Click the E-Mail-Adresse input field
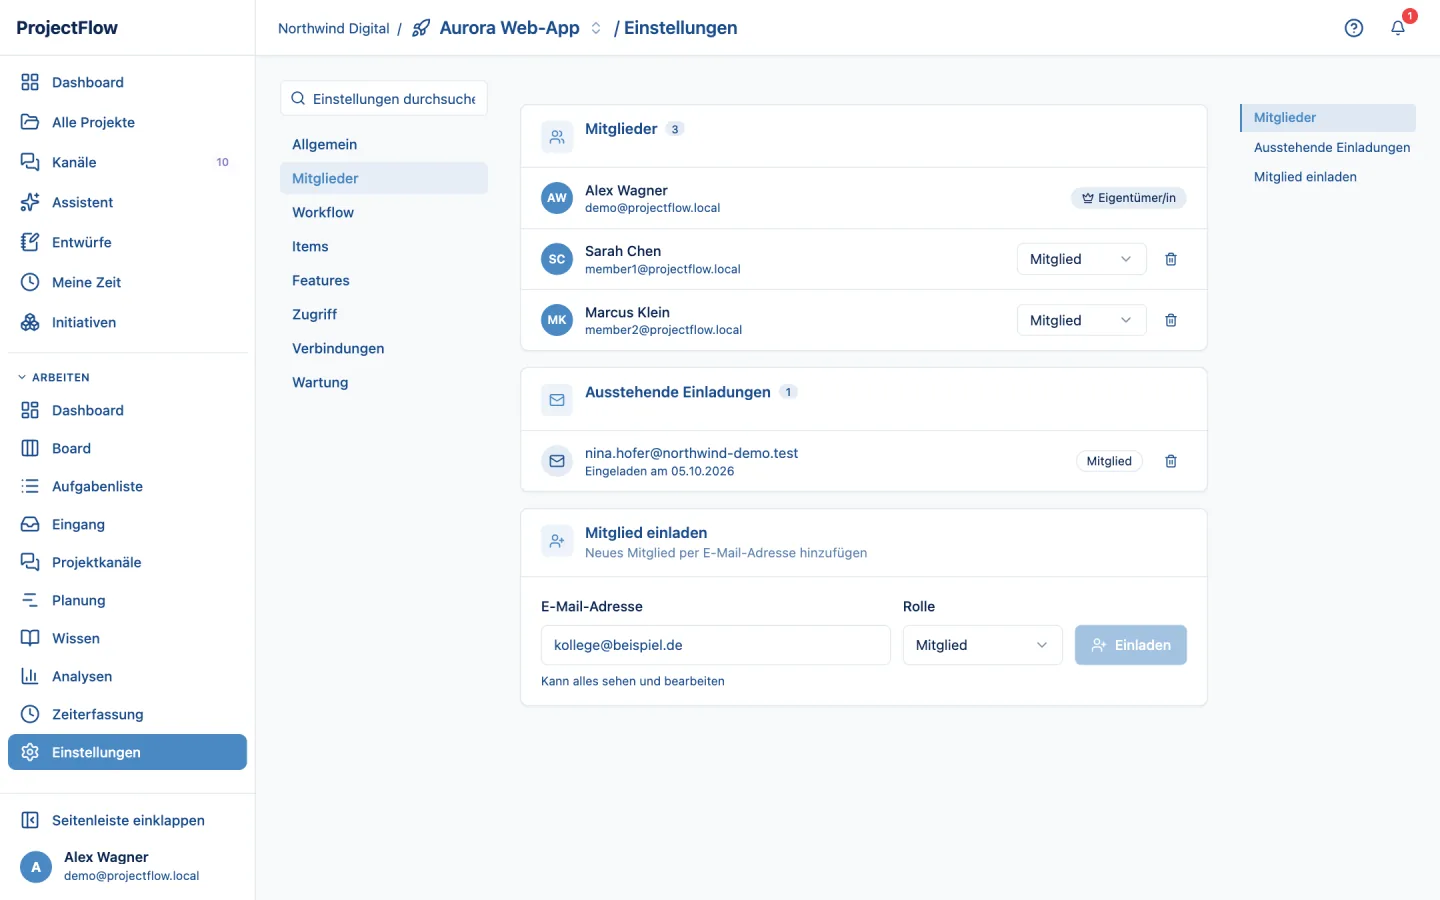The height and width of the screenshot is (900, 1440). (x=716, y=645)
